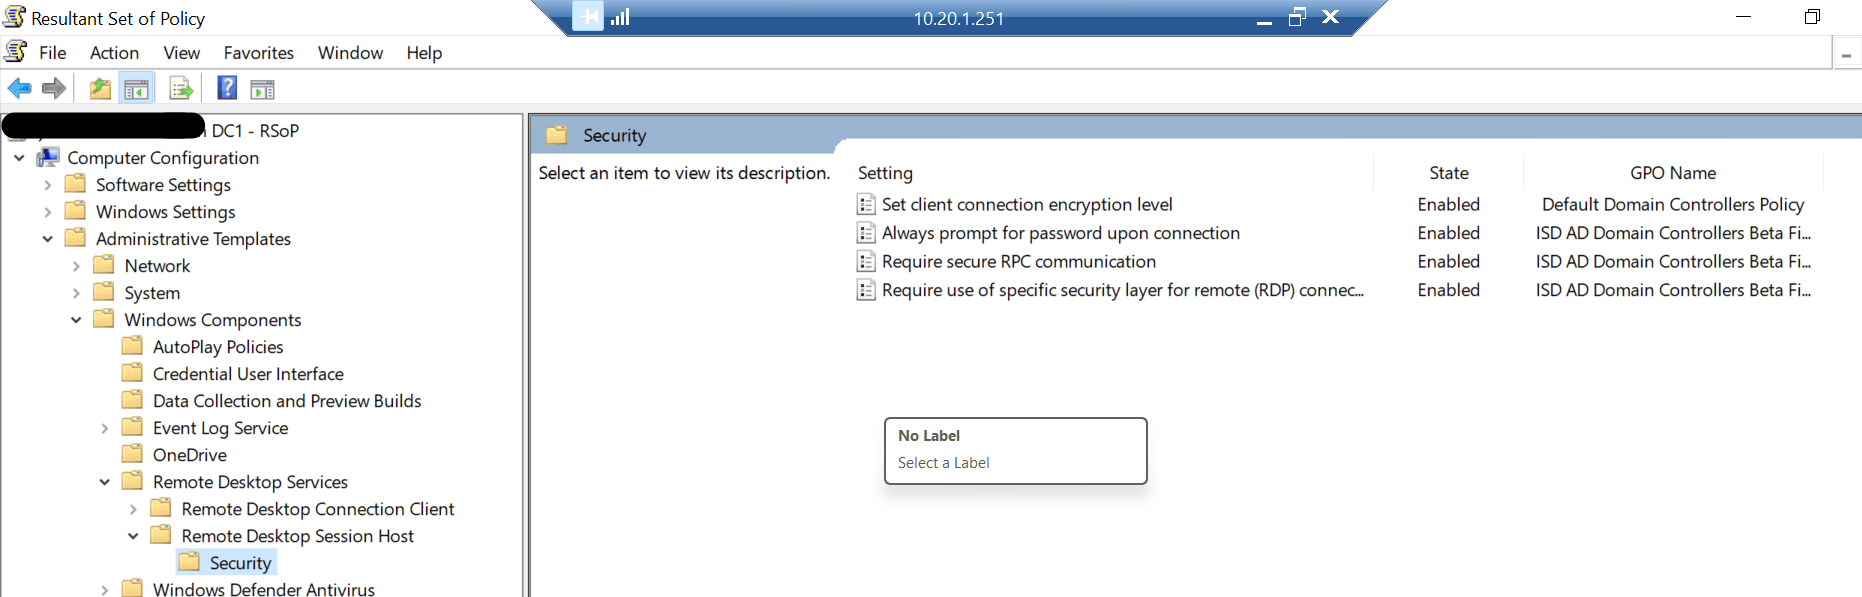The height and width of the screenshot is (597, 1862).
Task: Open the Action menu
Action: coord(114,53)
